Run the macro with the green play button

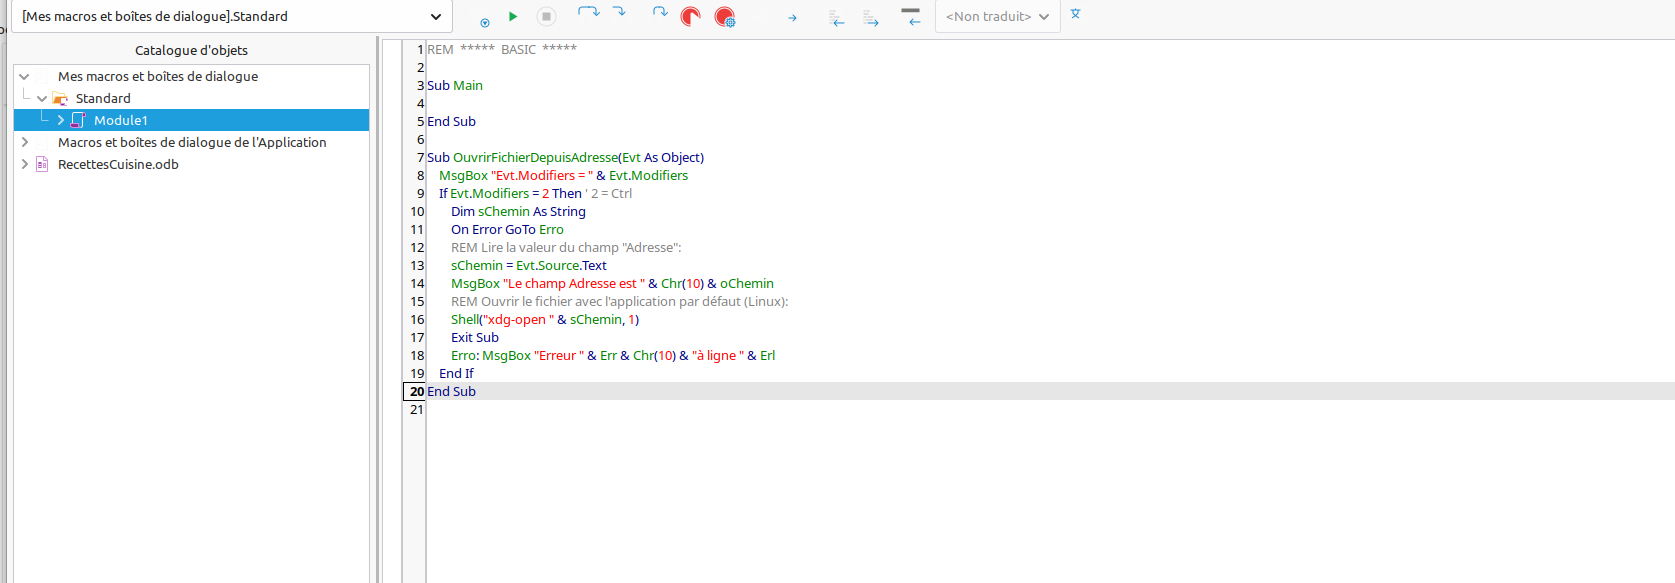coord(513,16)
